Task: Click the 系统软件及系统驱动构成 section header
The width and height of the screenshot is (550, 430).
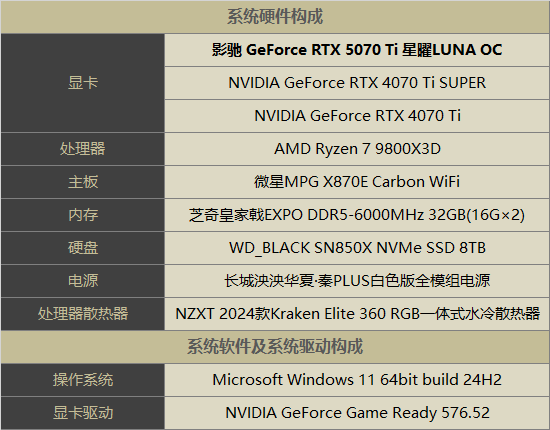Action: click(275, 347)
